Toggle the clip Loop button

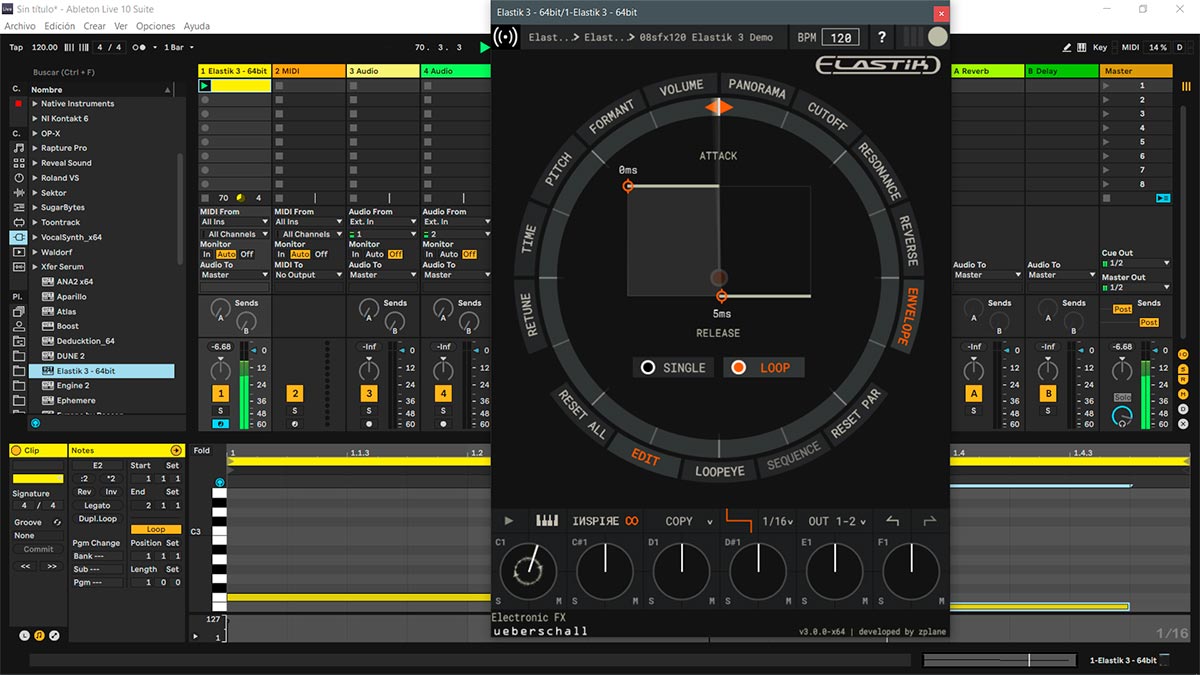156,529
